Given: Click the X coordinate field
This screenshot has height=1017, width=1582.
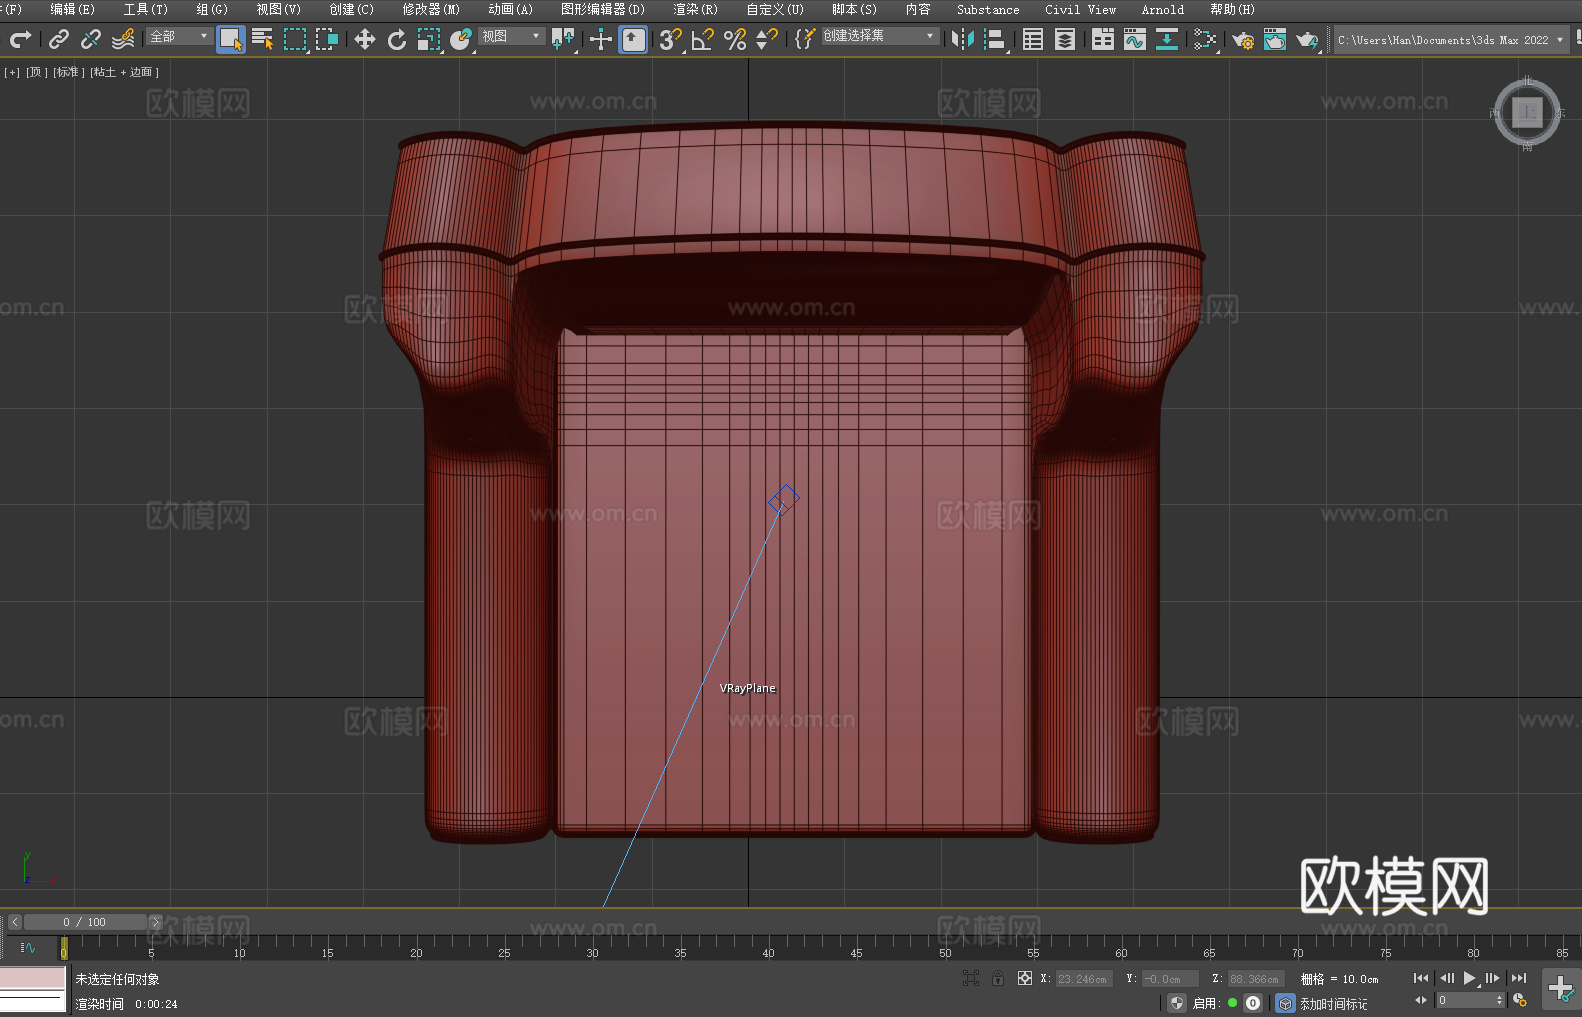Looking at the screenshot, I should pos(1083,979).
